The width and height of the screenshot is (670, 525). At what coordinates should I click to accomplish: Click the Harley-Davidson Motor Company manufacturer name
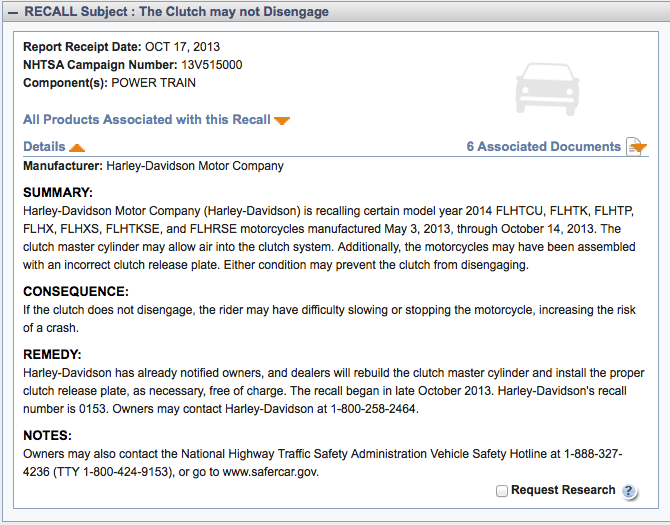pos(194,166)
